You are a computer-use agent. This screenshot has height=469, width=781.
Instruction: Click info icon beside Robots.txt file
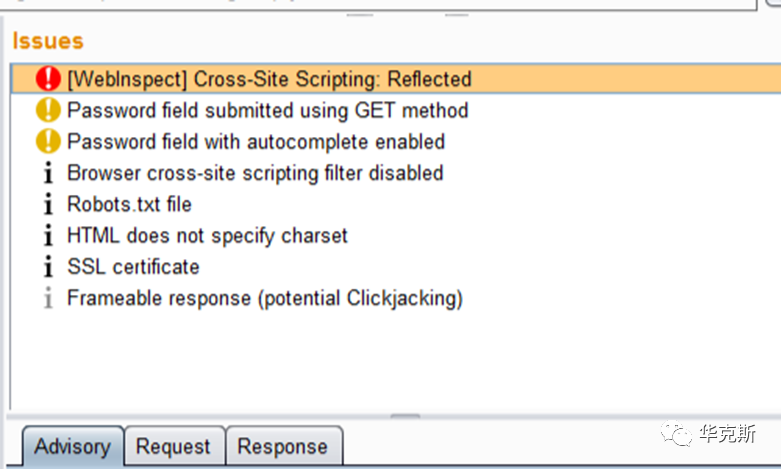(x=48, y=204)
